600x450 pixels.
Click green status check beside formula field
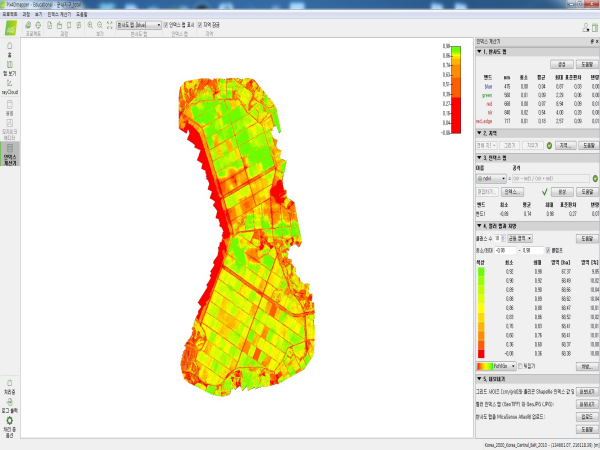pos(595,179)
